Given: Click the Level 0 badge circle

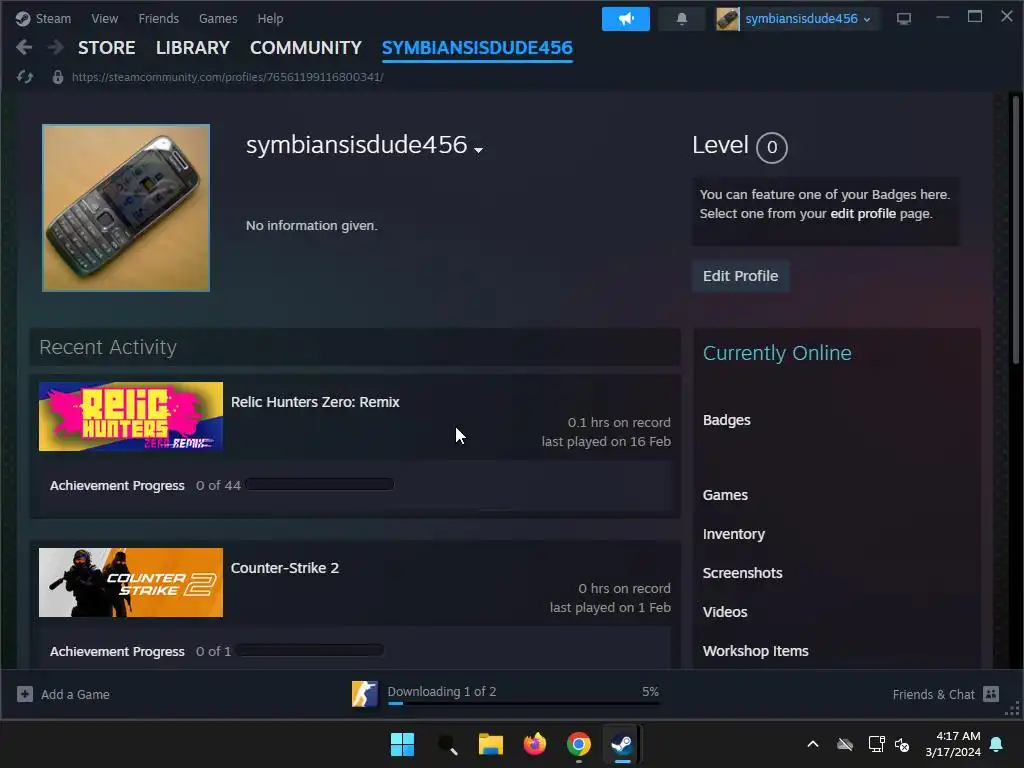Looking at the screenshot, I should coord(771,148).
